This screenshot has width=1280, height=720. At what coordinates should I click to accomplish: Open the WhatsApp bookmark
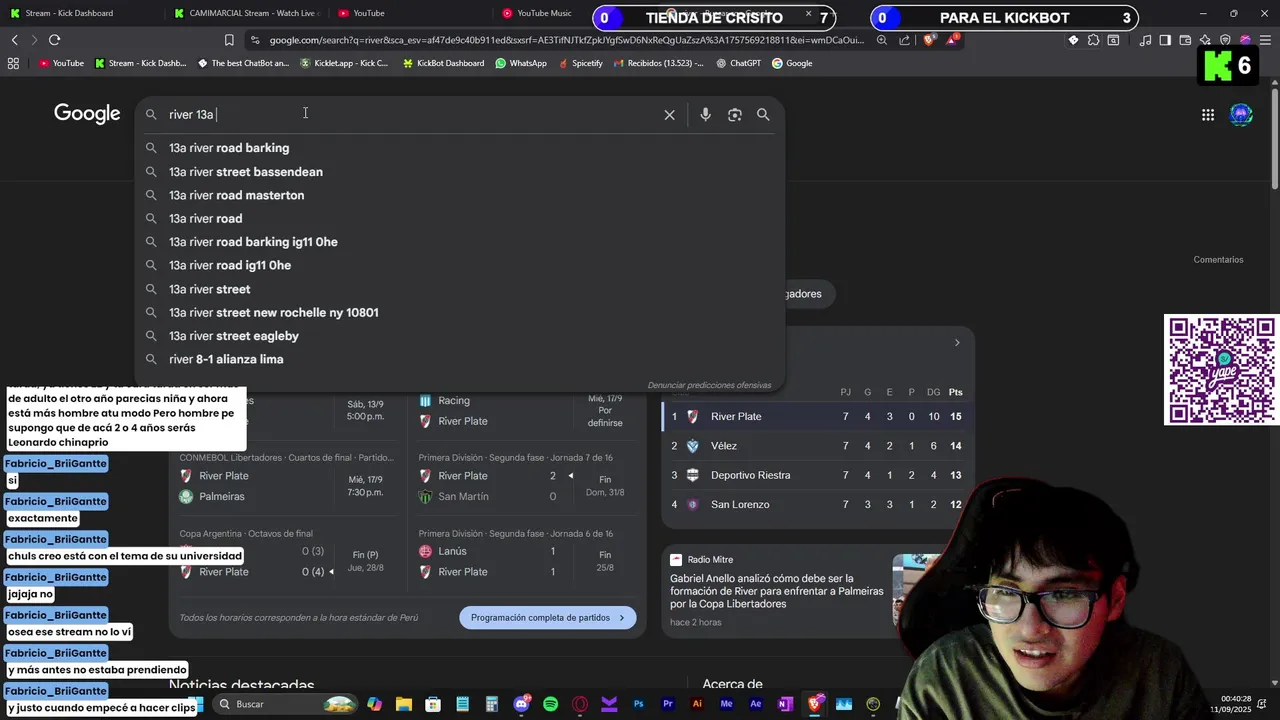tap(520, 63)
